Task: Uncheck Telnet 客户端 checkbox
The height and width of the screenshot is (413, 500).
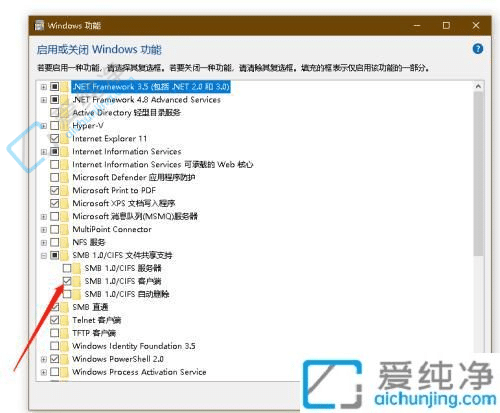Action: pyautogui.click(x=55, y=320)
